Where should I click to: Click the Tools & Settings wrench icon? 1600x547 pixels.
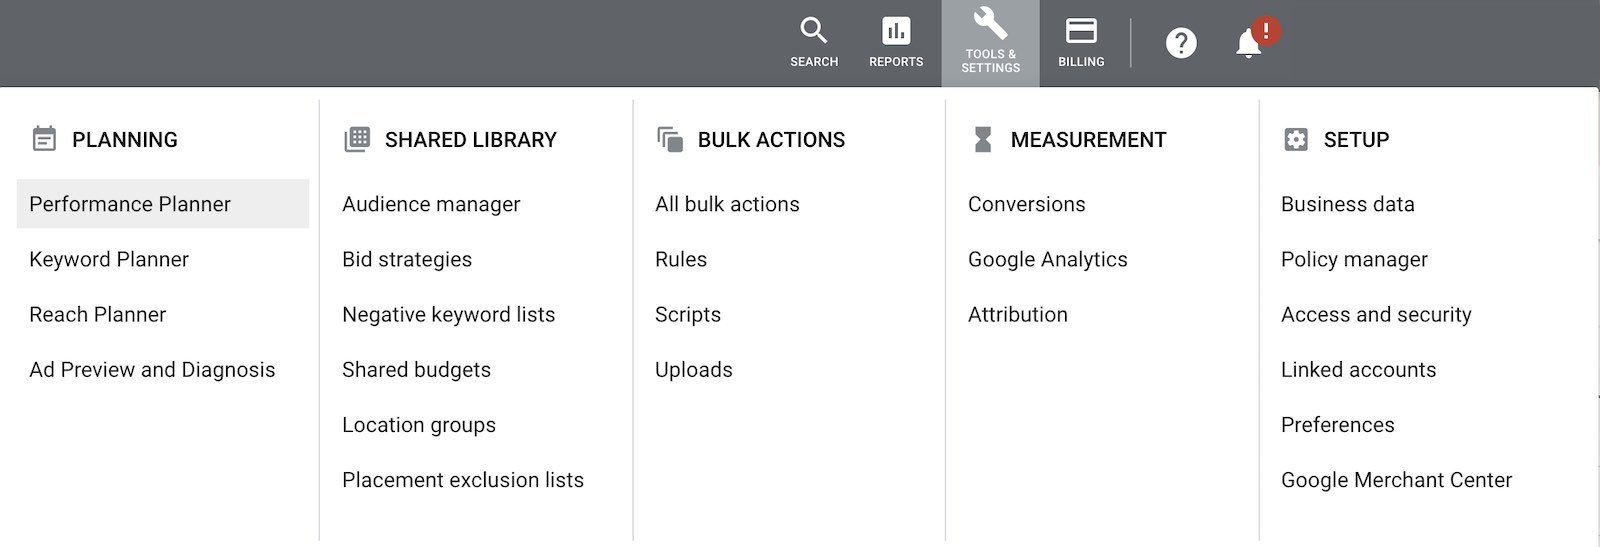(x=990, y=23)
